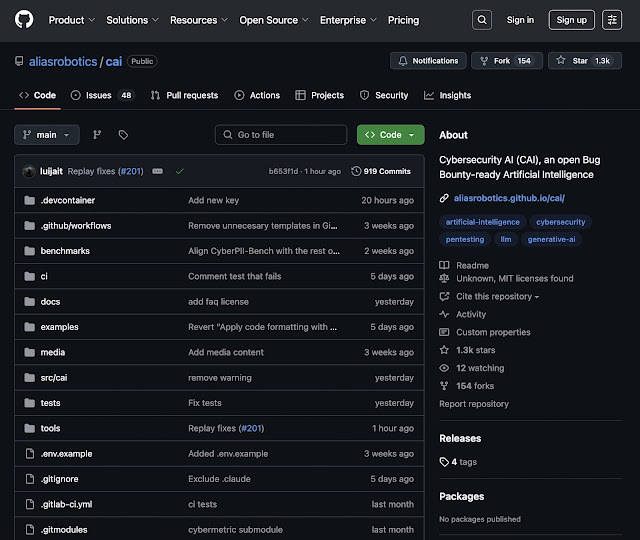Expand commit message ellipsis for Replay fixes
640x540 pixels.
[158, 171]
